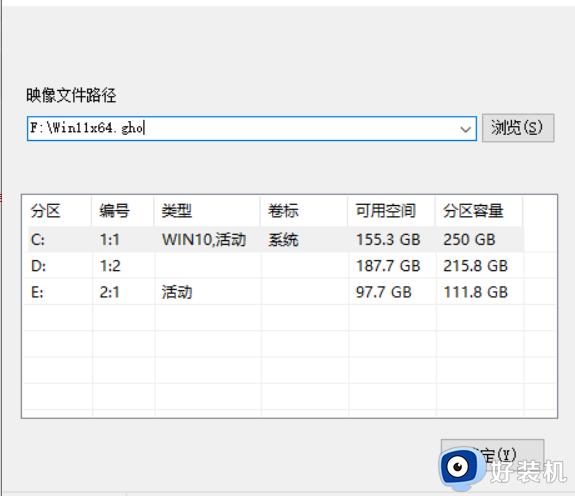Click the 2:1 number cell
The width and height of the screenshot is (575, 496).
point(110,292)
